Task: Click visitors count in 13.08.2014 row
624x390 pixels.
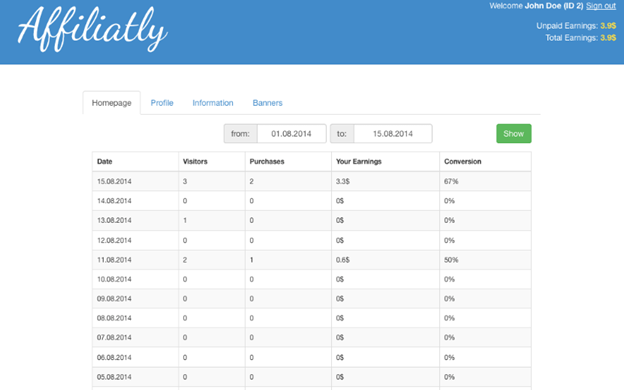Action: [x=185, y=220]
